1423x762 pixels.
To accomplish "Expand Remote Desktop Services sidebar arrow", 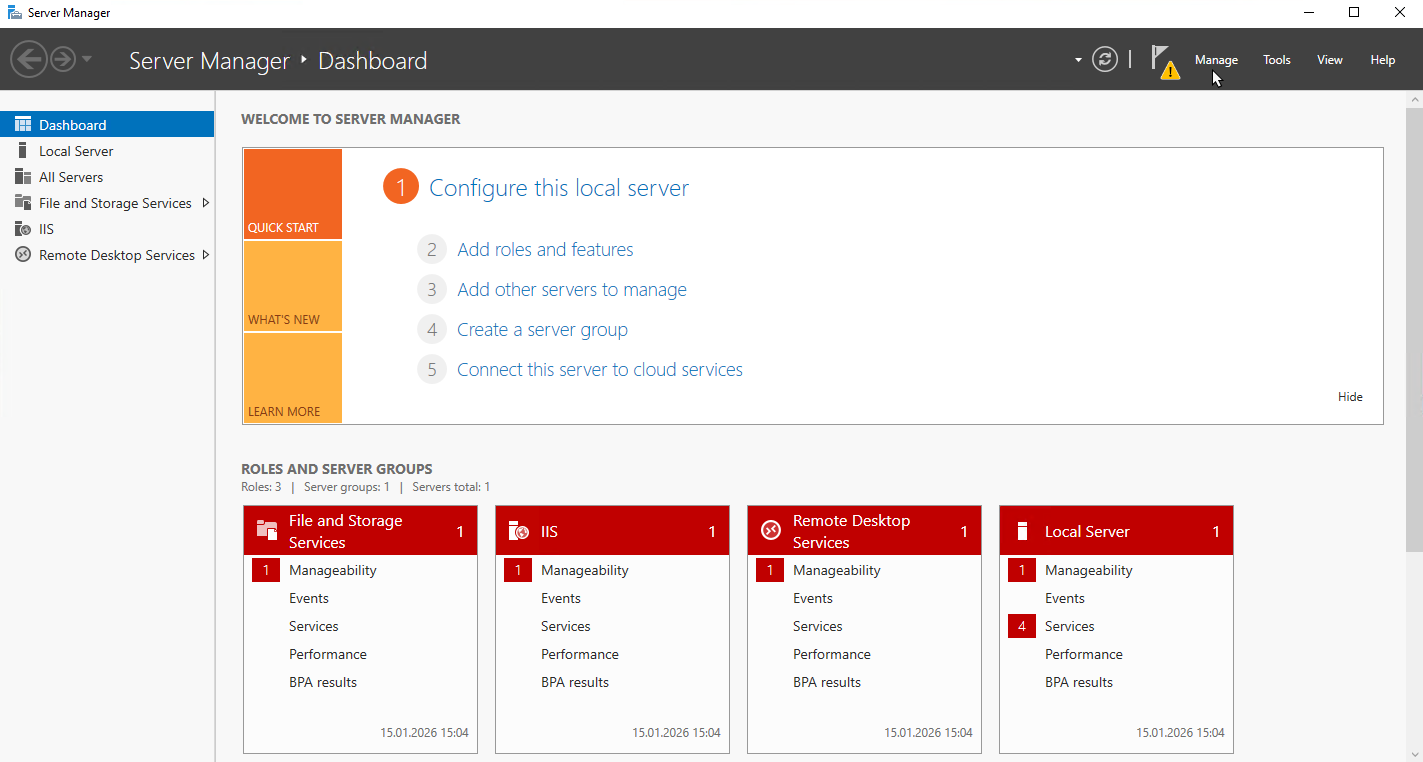I will [206, 255].
